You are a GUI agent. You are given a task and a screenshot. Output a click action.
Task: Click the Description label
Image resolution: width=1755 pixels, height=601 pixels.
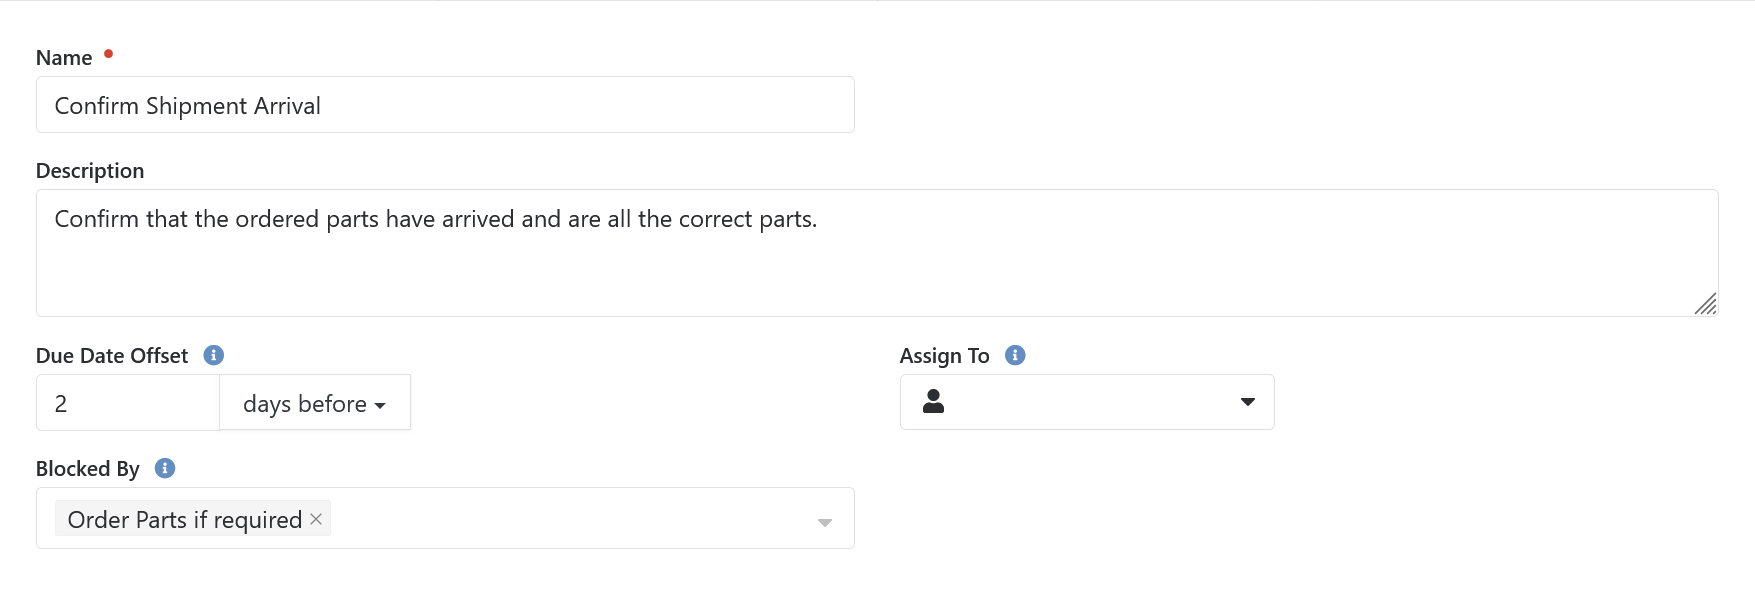click(90, 171)
